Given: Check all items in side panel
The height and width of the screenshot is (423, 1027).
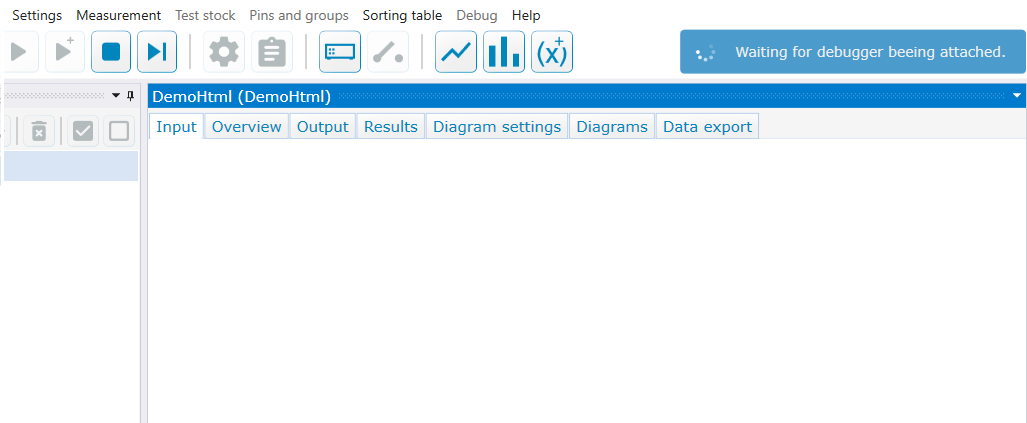Looking at the screenshot, I should [x=83, y=131].
